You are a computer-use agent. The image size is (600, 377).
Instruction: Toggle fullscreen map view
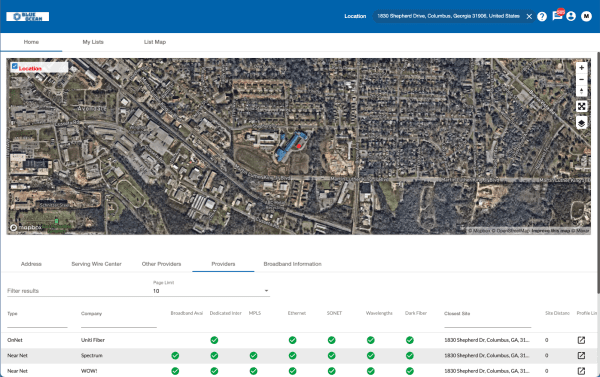coord(581,106)
